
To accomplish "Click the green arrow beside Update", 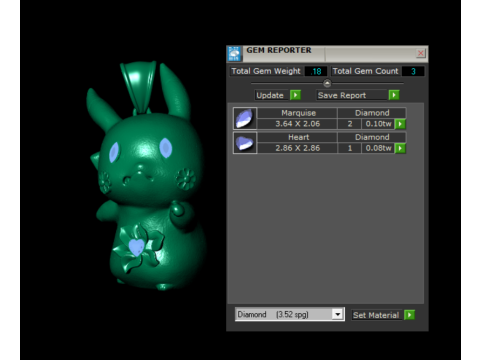I will [x=295, y=95].
